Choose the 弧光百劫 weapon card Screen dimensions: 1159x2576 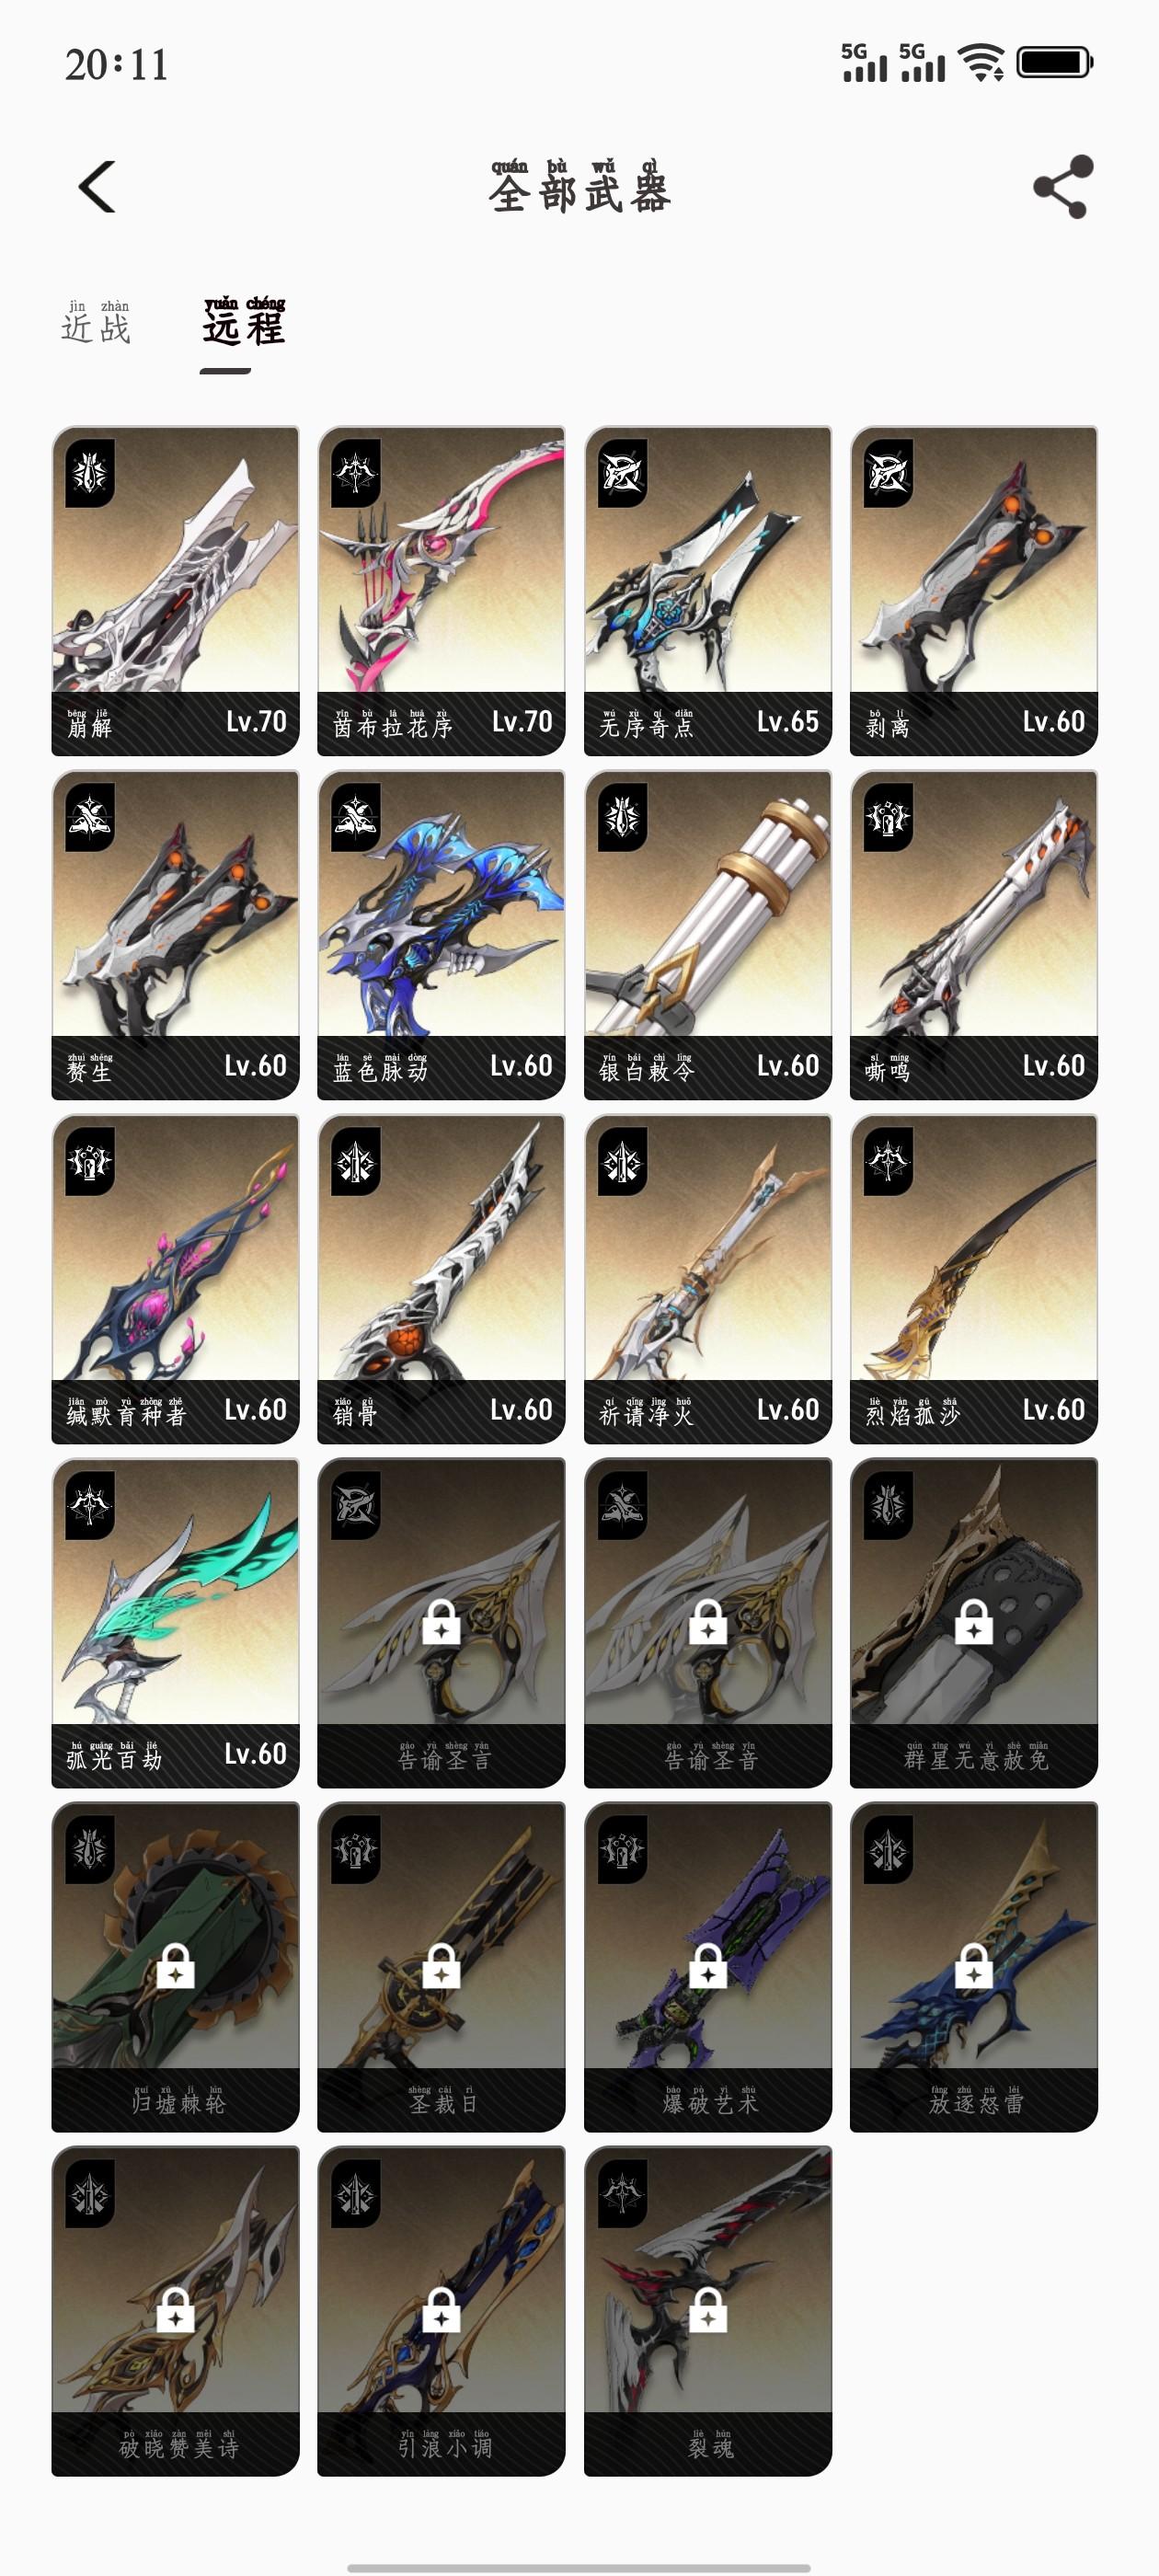[x=175, y=1622]
